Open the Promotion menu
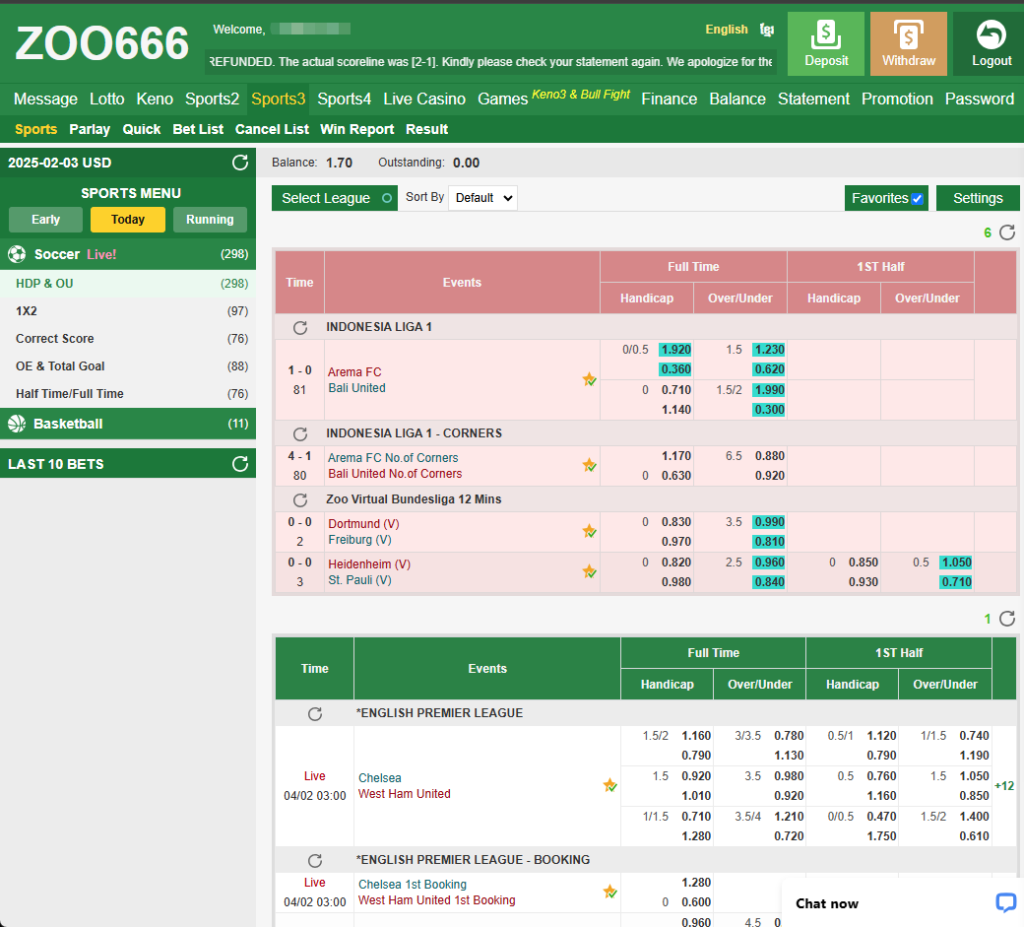This screenshot has width=1024, height=927. tap(897, 99)
